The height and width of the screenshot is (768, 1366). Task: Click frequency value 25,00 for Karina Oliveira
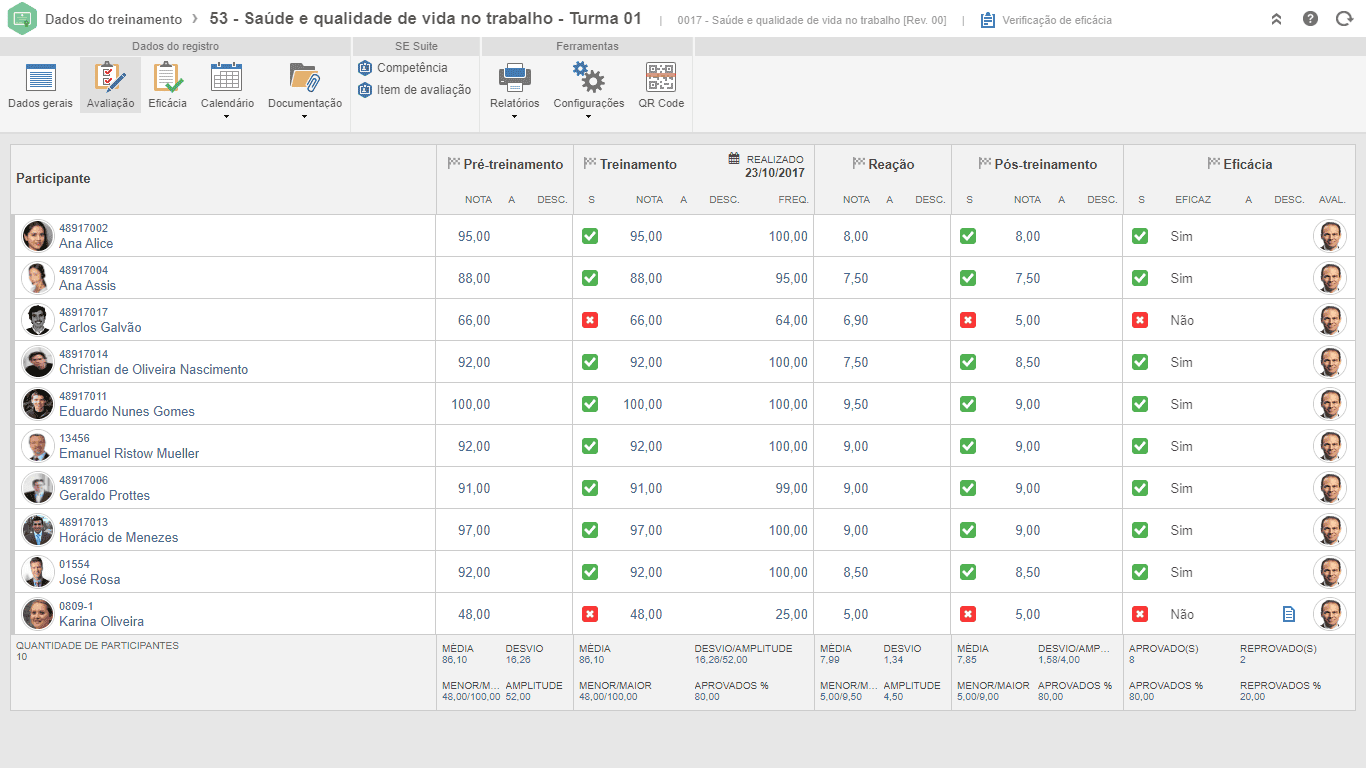791,614
